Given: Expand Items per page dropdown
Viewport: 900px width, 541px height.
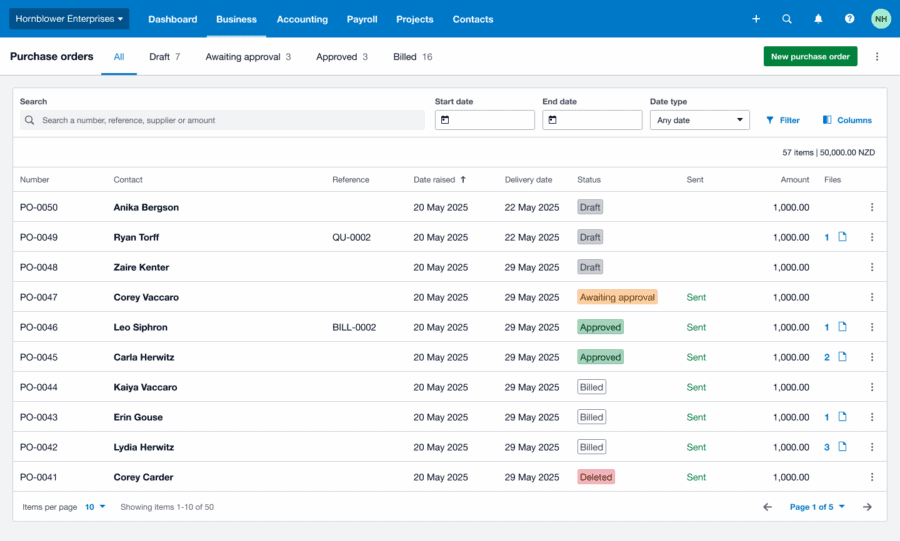Looking at the screenshot, I should 95,507.
